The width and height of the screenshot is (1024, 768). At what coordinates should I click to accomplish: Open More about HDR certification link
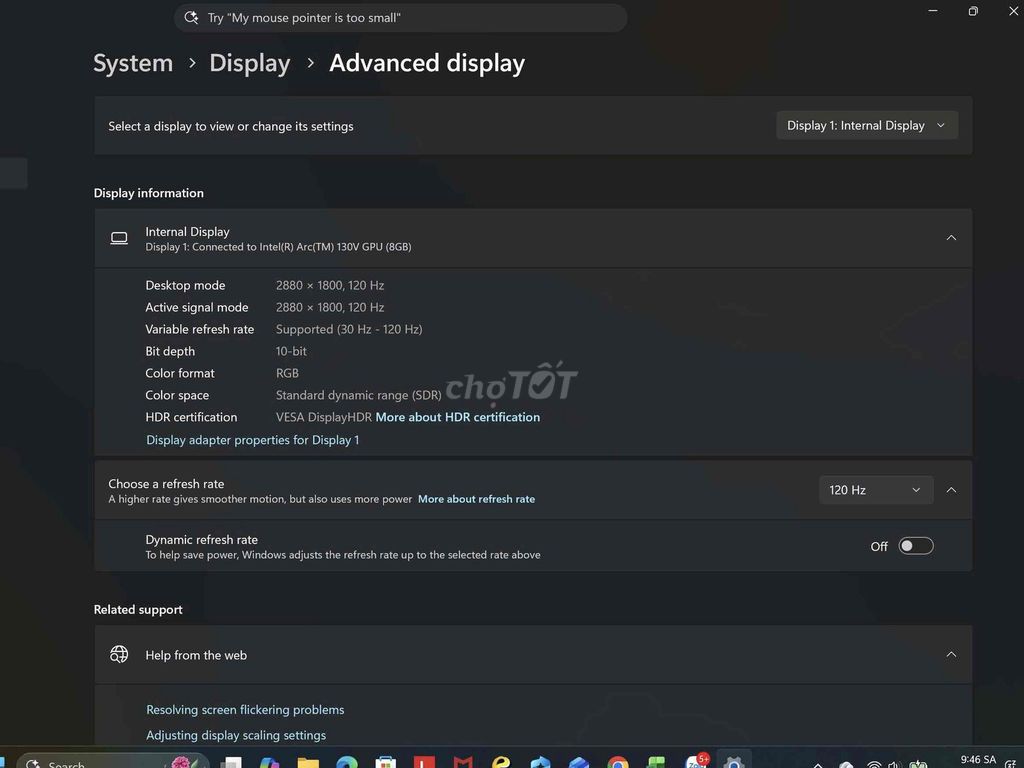click(458, 417)
